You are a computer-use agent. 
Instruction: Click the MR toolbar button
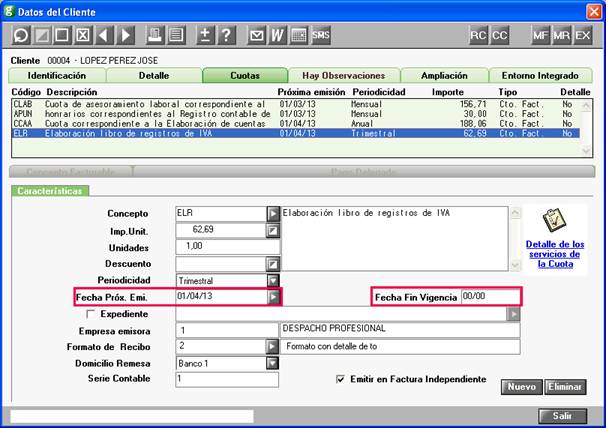point(562,36)
